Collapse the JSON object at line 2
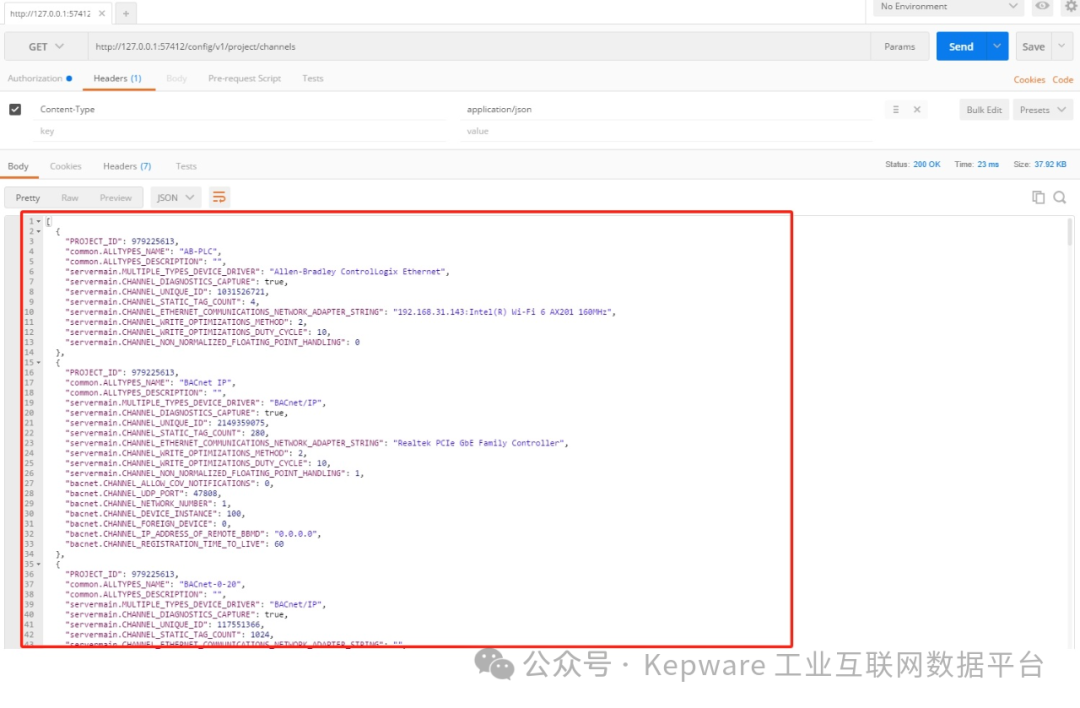 point(39,231)
